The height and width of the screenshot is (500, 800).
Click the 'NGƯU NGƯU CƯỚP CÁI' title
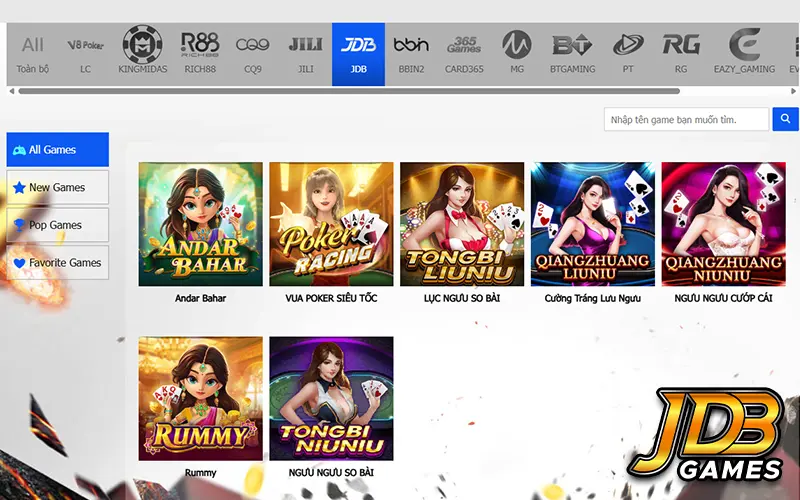(723, 298)
